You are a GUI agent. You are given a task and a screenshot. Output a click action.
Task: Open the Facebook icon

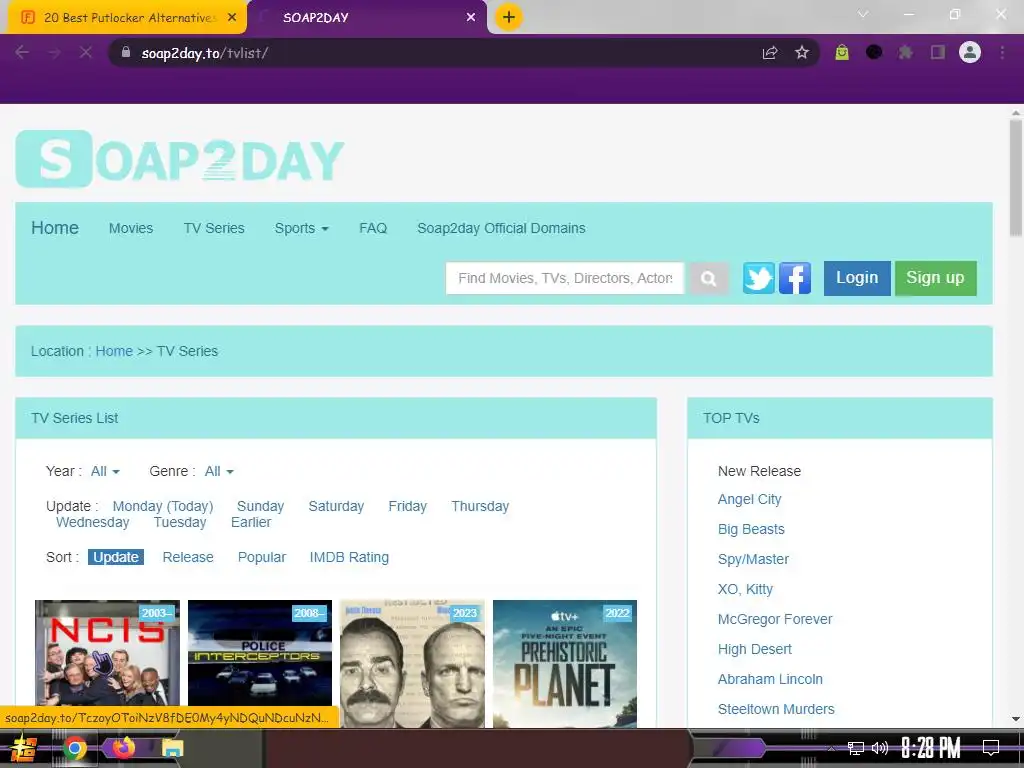point(795,278)
